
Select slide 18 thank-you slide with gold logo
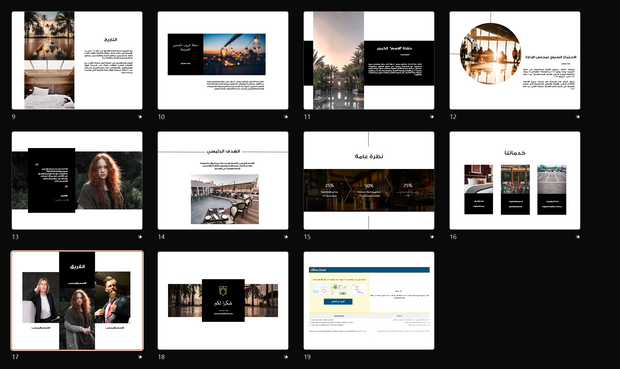223,301
